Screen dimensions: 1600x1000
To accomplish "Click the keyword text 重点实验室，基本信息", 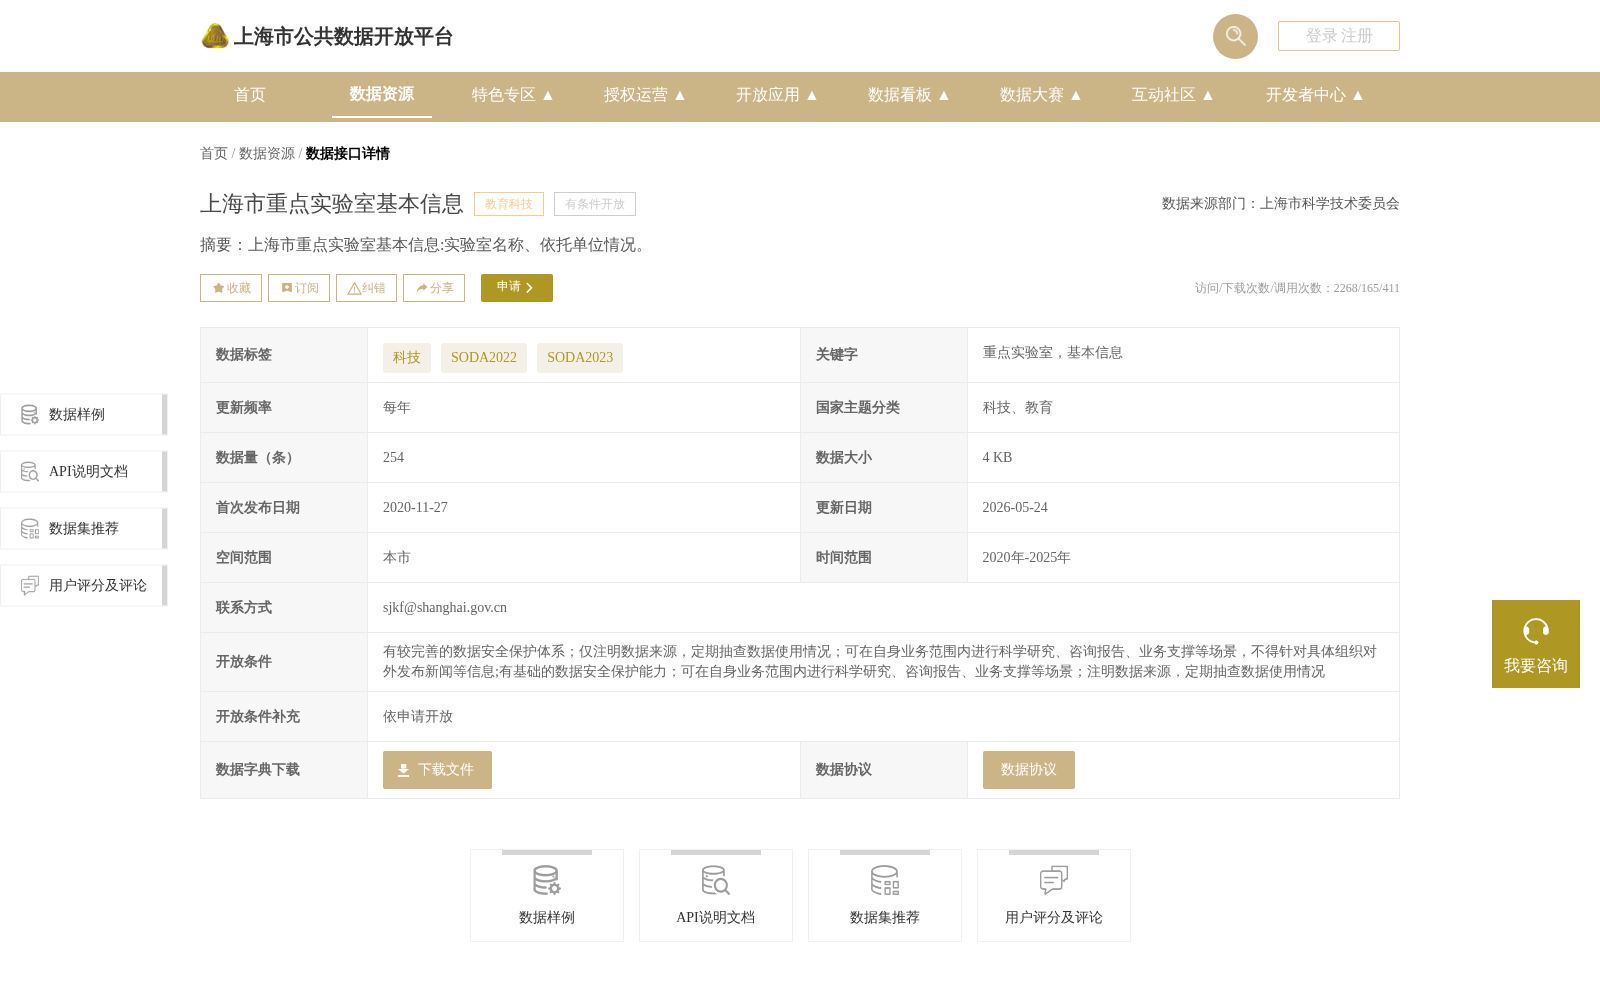I will (1053, 353).
